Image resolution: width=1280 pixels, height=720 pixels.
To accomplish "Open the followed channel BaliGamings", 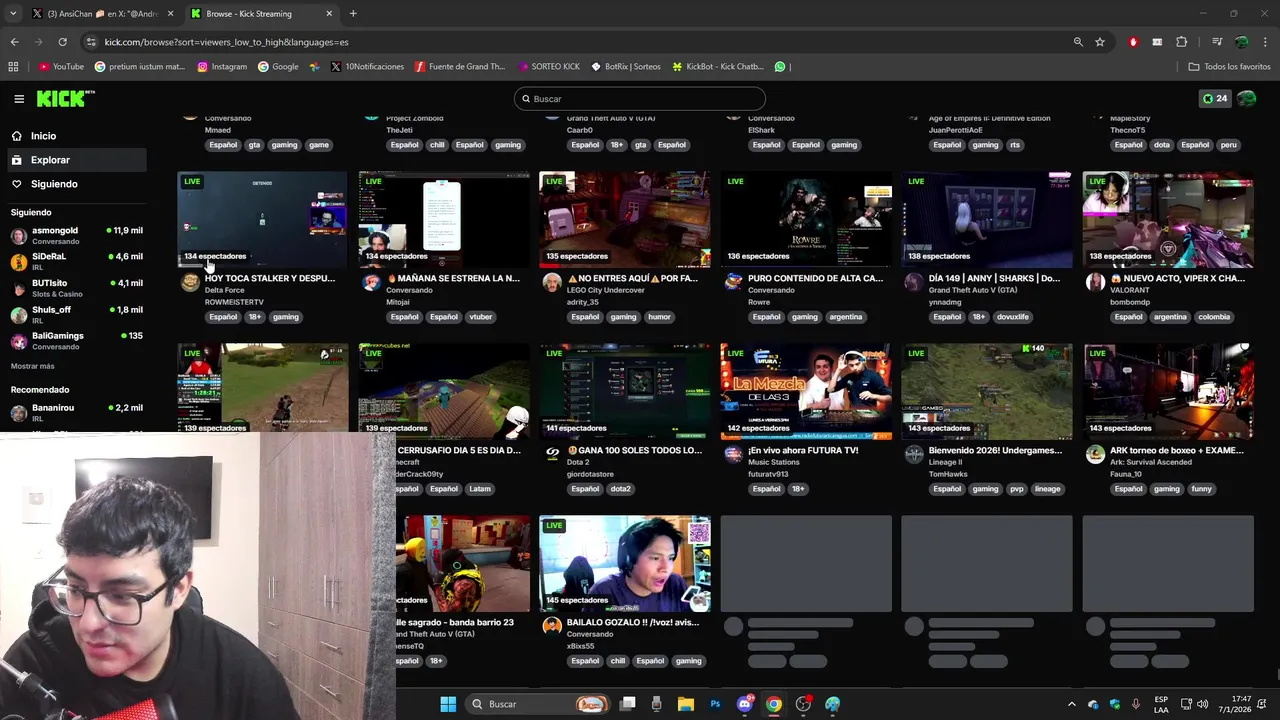I will click(76, 340).
